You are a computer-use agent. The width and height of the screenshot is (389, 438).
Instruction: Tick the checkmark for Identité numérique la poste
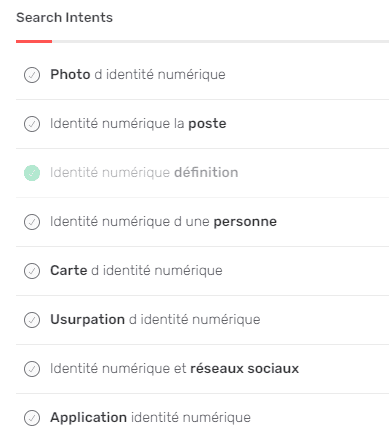32,124
